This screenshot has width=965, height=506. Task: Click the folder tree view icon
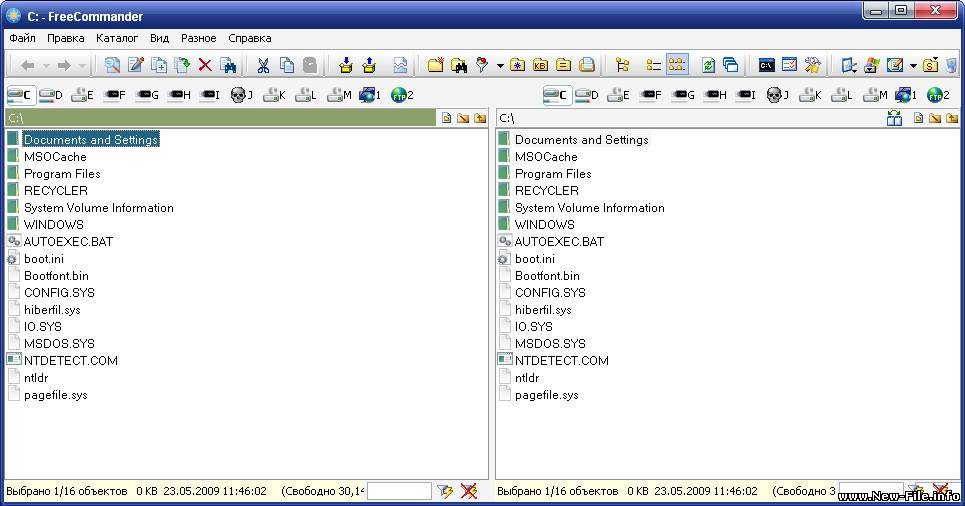pos(622,66)
